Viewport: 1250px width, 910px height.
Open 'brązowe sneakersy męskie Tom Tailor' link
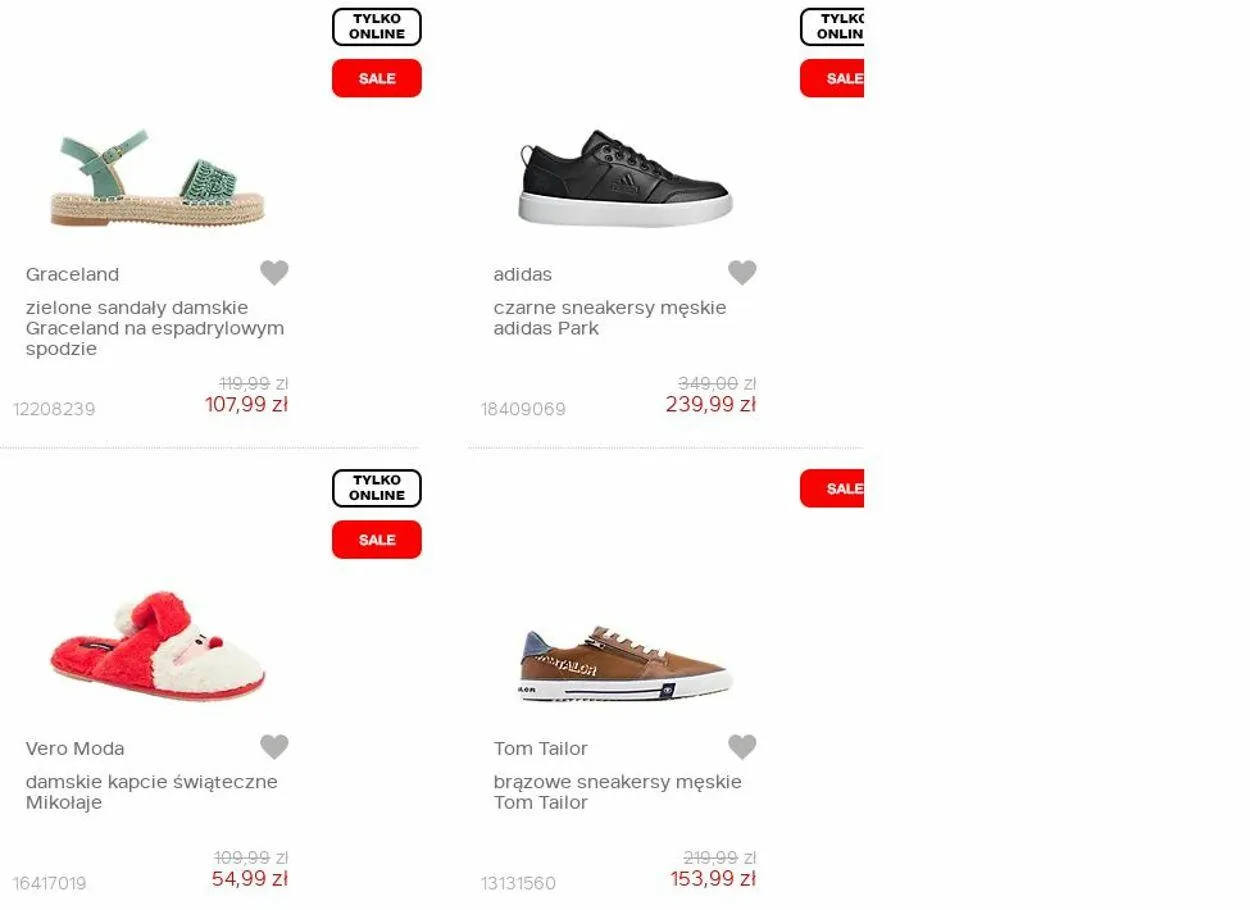click(618, 792)
